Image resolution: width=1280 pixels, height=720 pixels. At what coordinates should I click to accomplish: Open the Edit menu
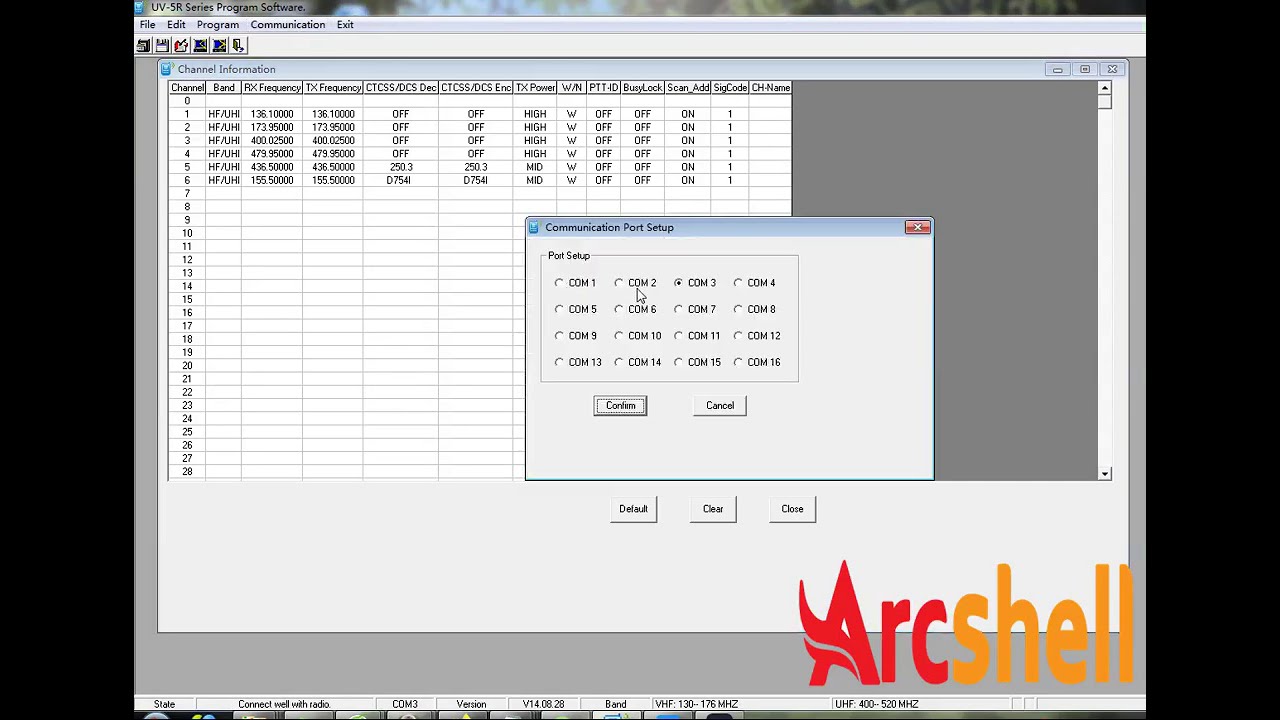click(176, 24)
